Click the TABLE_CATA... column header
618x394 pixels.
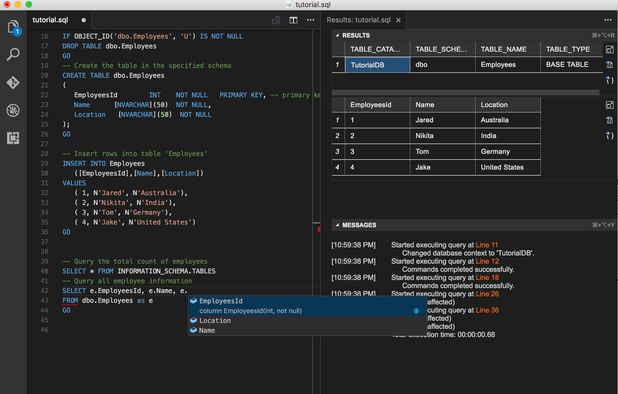pos(378,49)
